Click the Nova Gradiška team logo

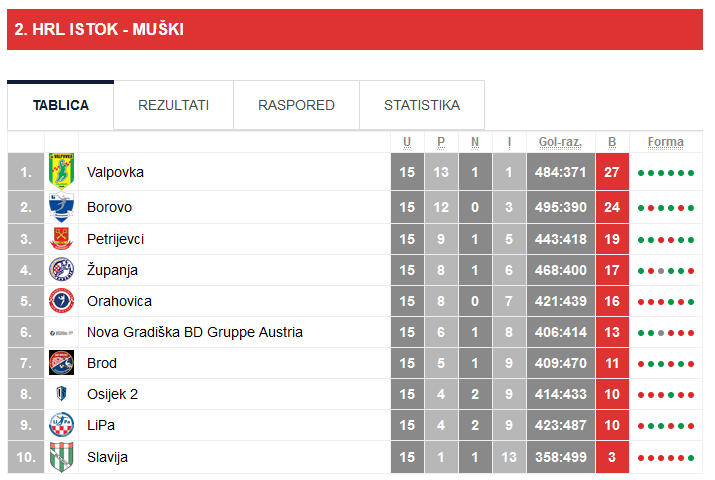click(61, 332)
